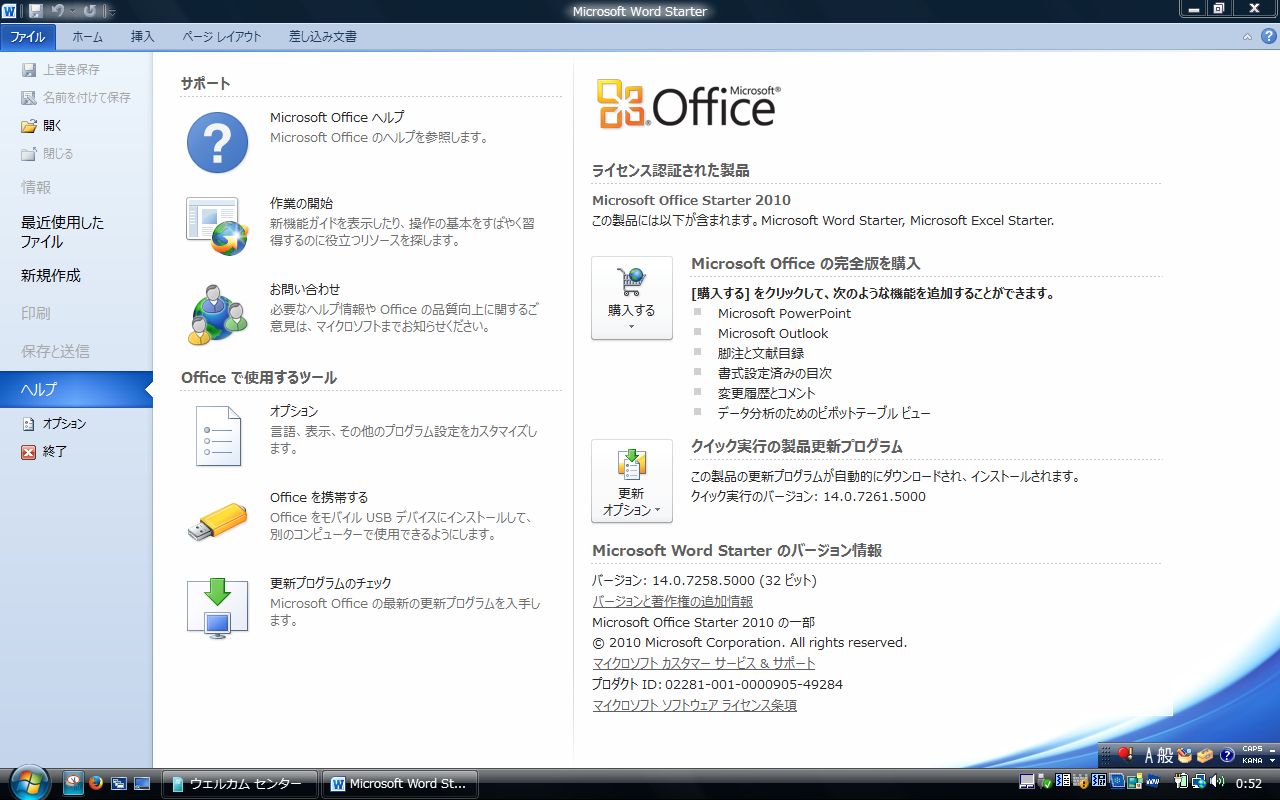Open the 差し込み文書 tab
1280x800 pixels.
pyautogui.click(x=323, y=37)
